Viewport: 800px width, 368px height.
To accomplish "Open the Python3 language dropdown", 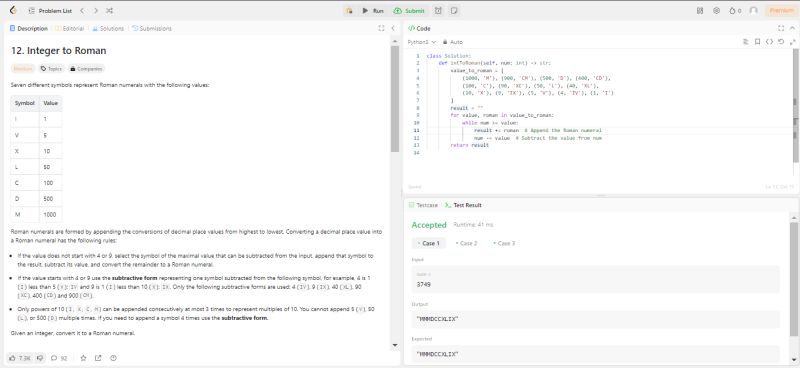I will point(422,42).
